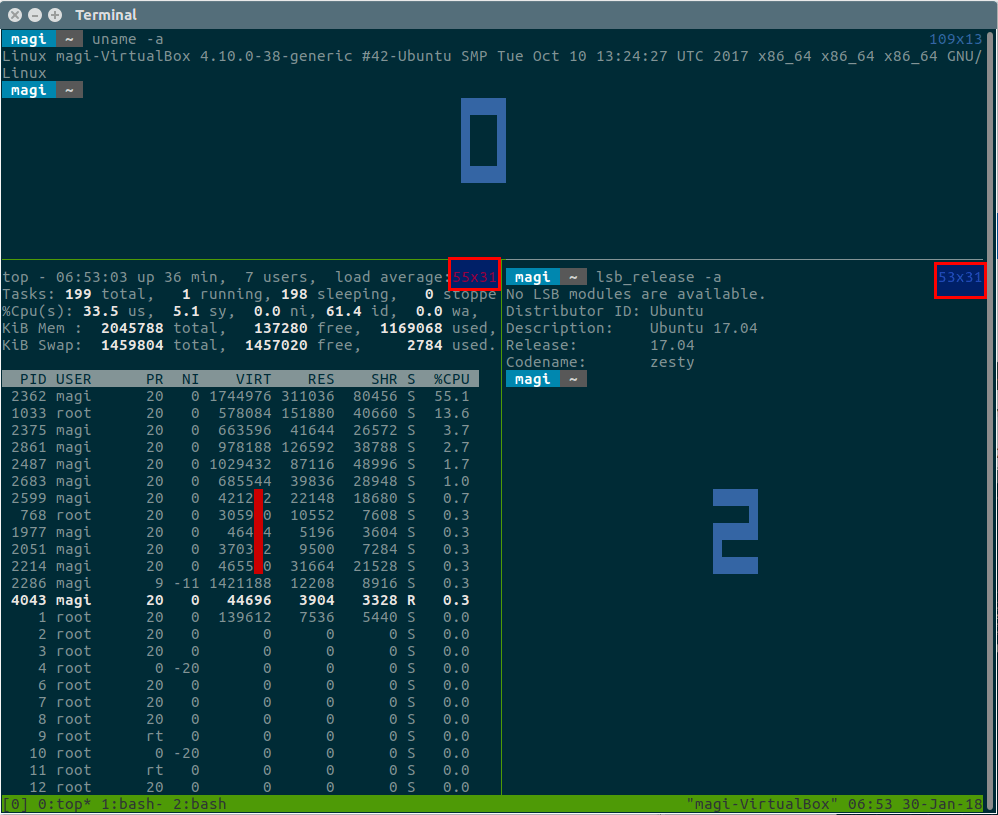Click the 55x31 pane size label
Screen dimensions: 998x815
pyautogui.click(x=474, y=276)
